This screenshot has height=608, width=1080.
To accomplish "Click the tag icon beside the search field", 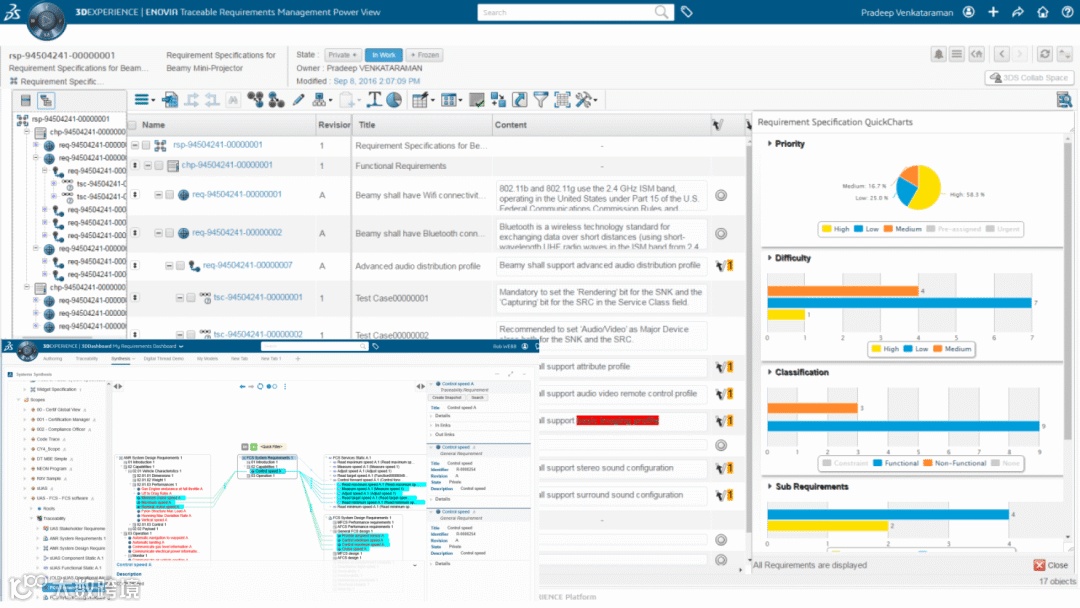I will pos(687,12).
